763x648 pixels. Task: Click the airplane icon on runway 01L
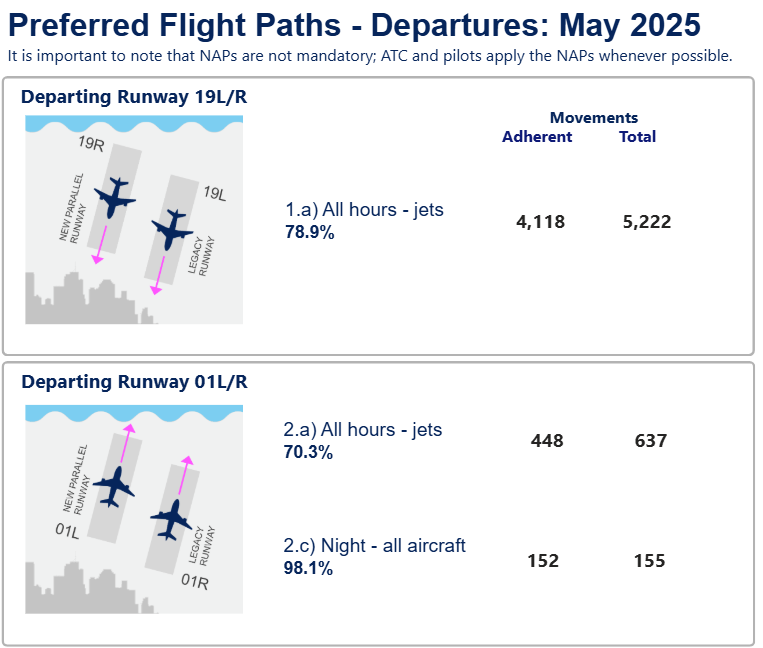click(x=114, y=487)
